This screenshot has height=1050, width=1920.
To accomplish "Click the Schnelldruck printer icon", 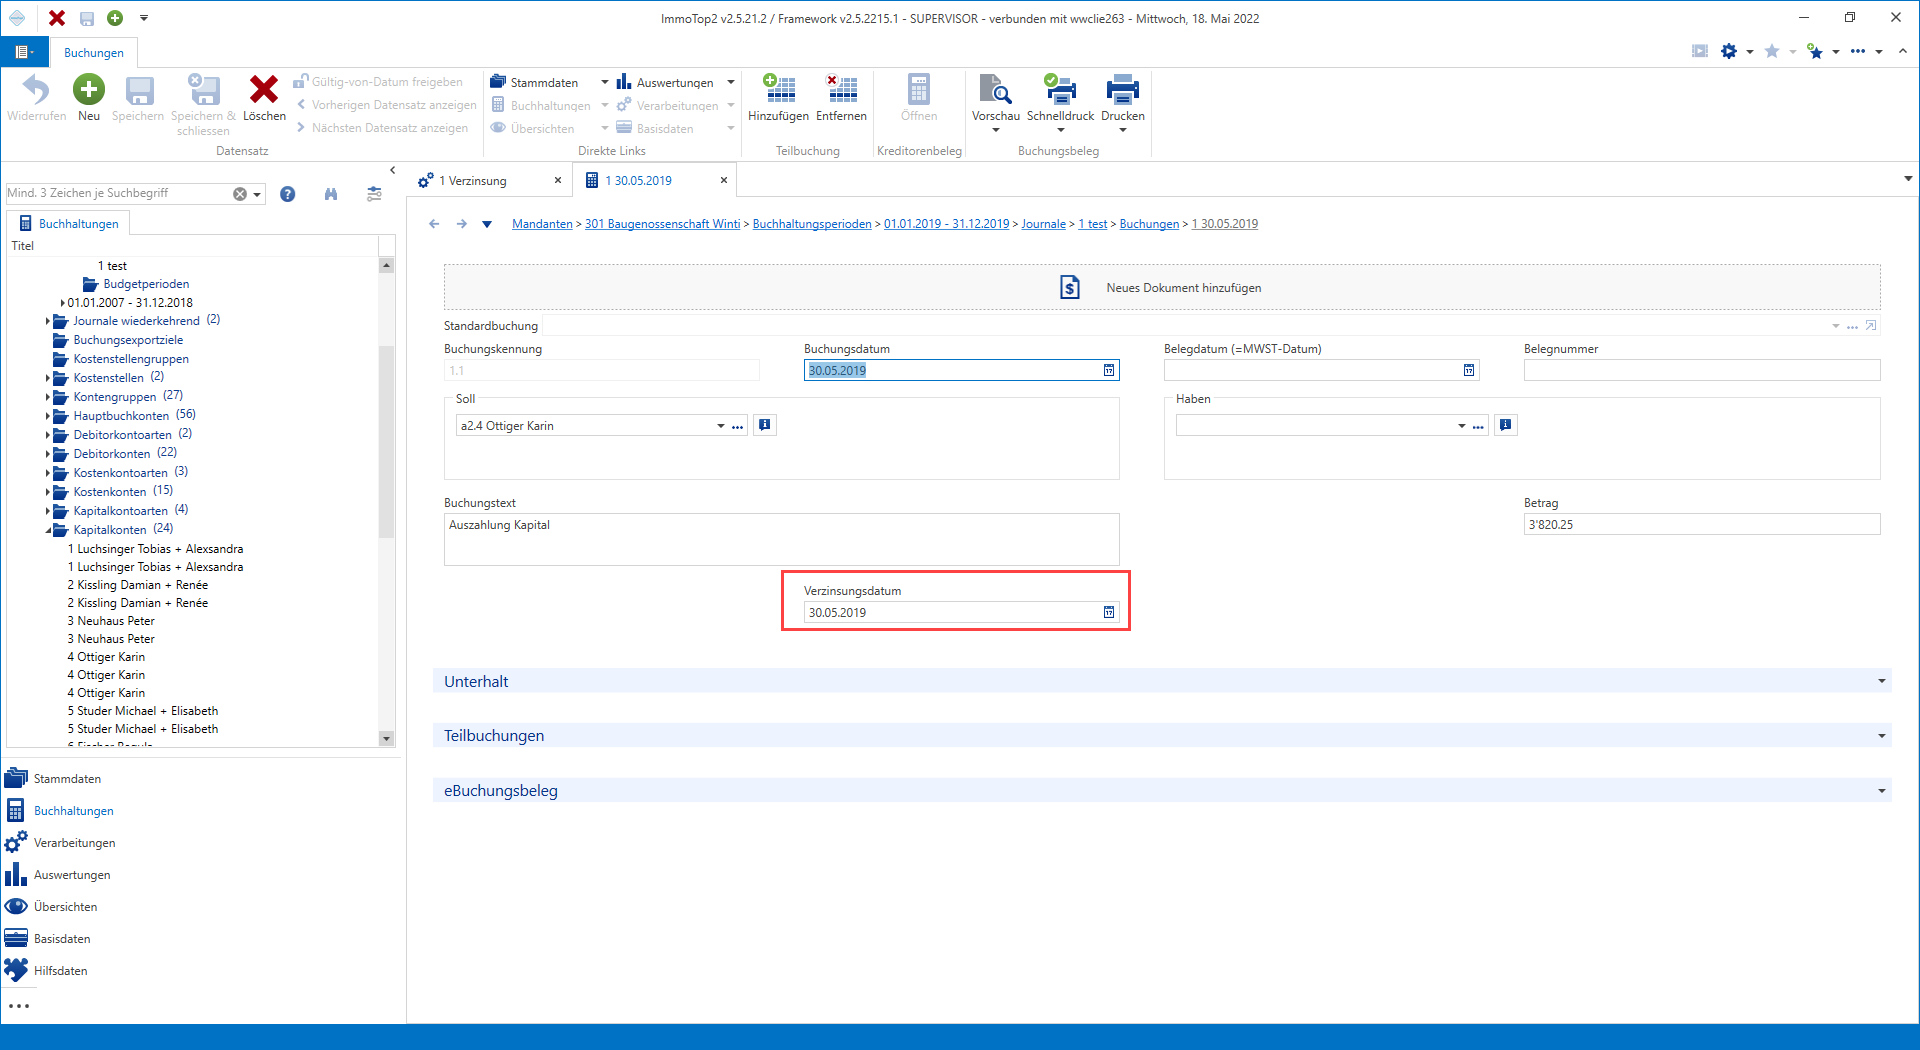I will (x=1060, y=89).
